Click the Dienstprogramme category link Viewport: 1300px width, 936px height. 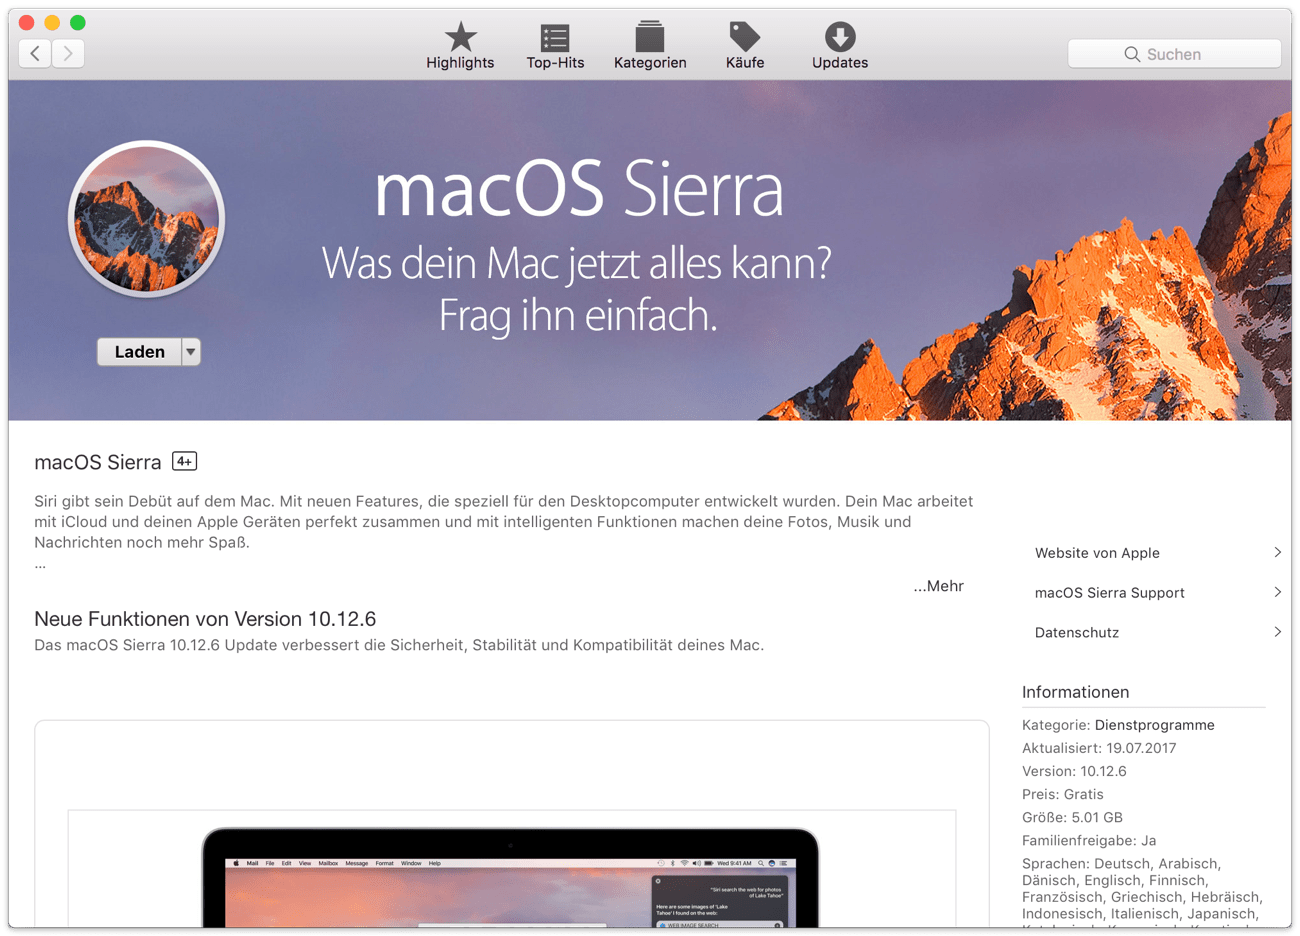[1154, 725]
